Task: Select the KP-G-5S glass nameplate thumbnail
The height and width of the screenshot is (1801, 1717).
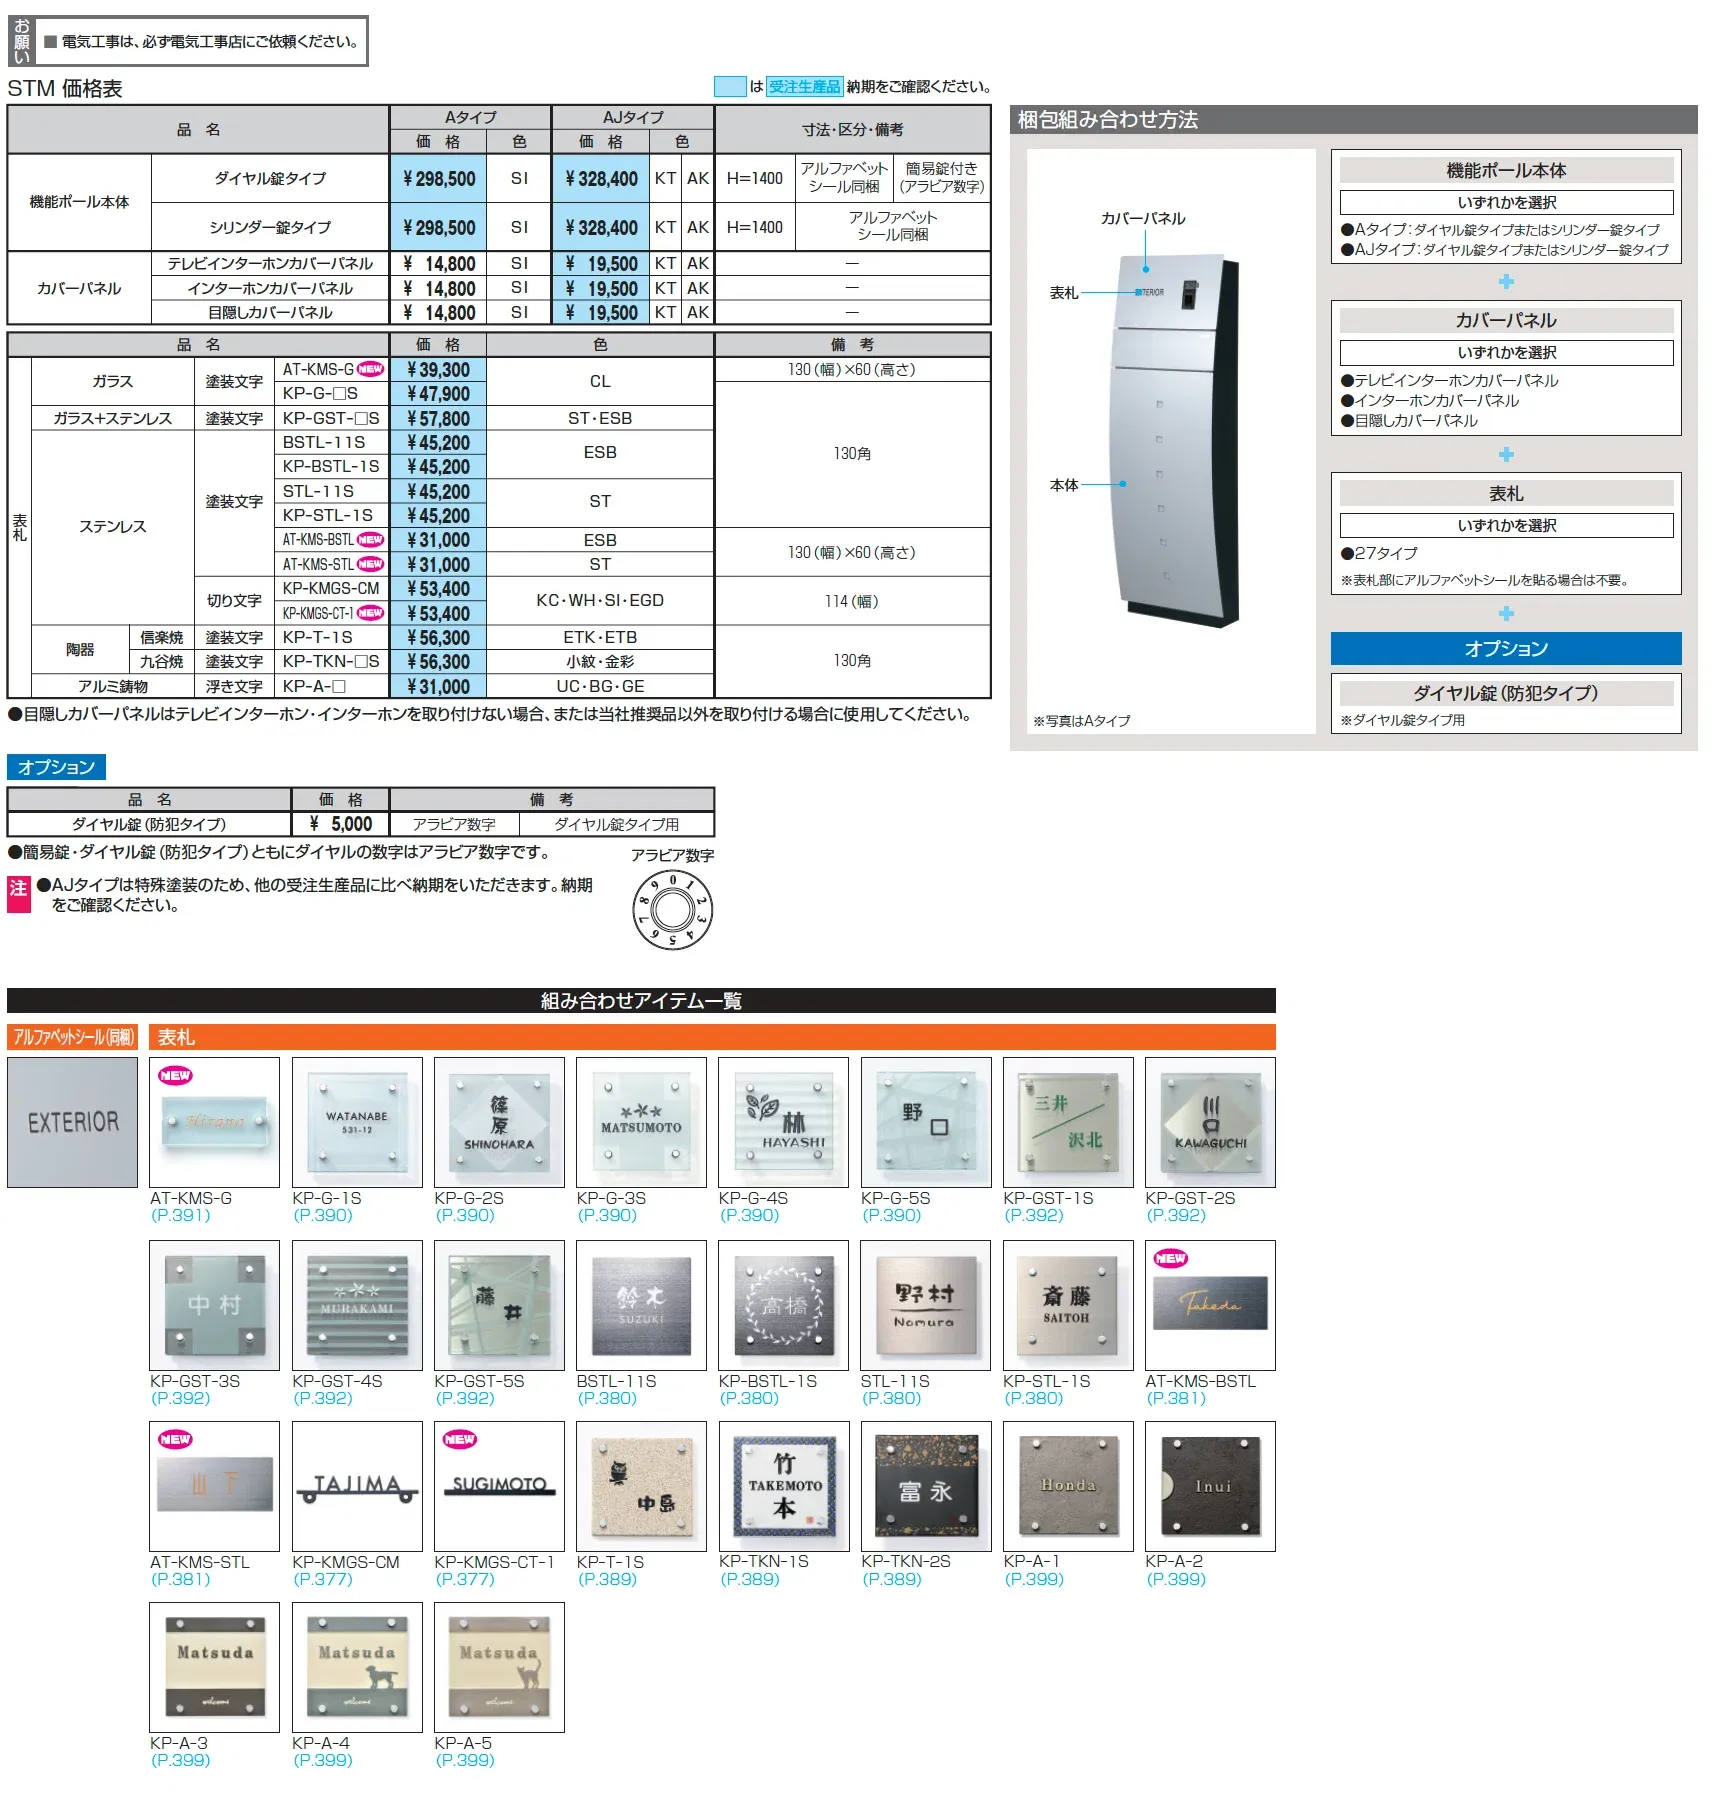Action: pyautogui.click(x=925, y=1122)
